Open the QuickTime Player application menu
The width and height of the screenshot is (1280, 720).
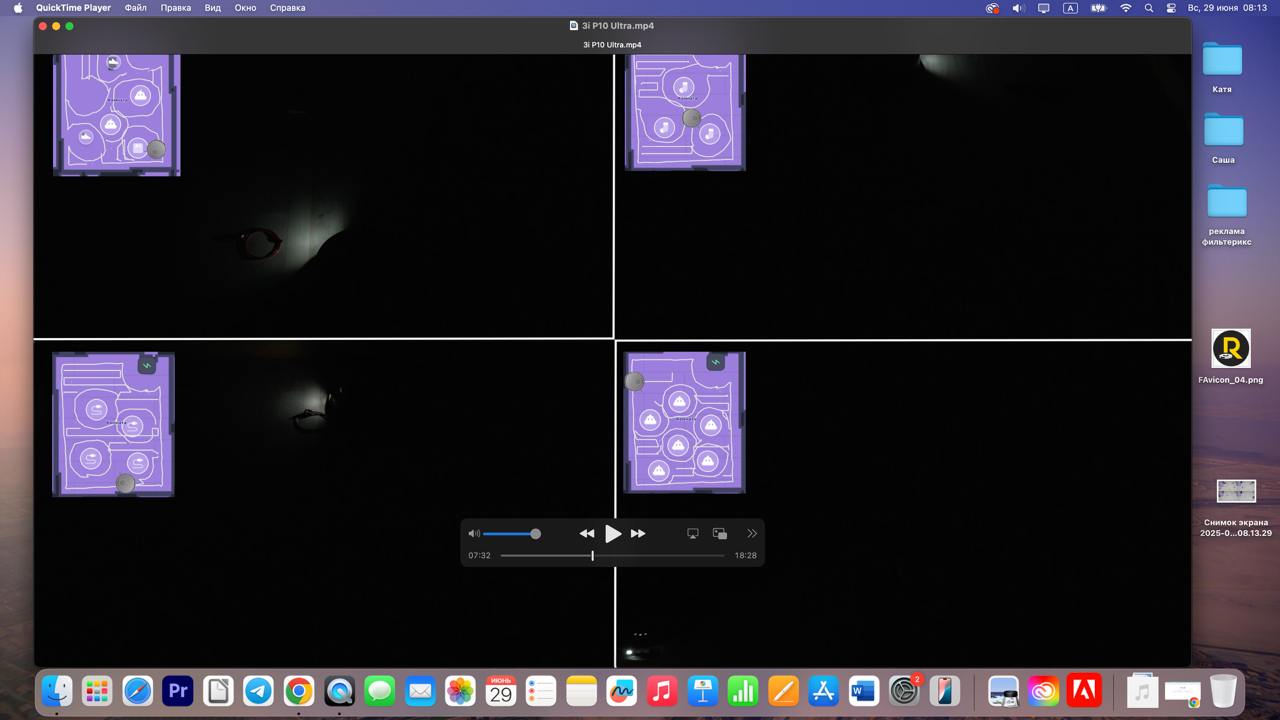click(73, 8)
